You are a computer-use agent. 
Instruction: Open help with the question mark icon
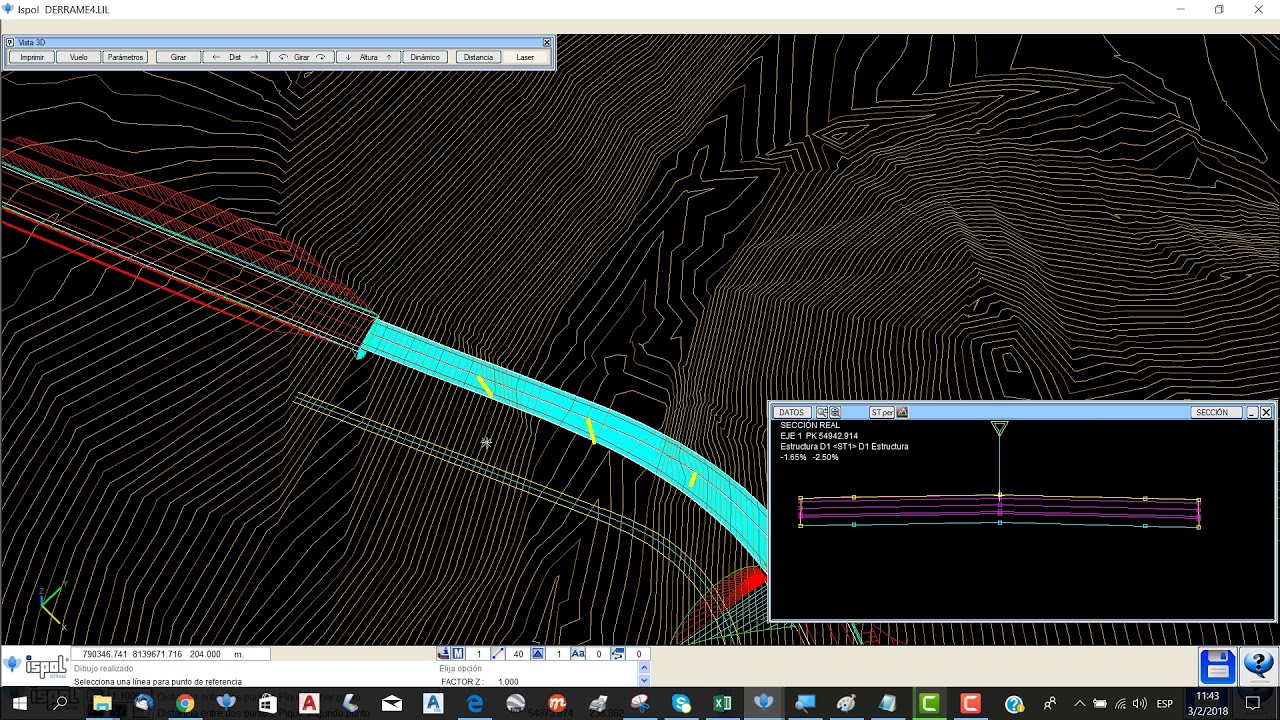[1258, 665]
